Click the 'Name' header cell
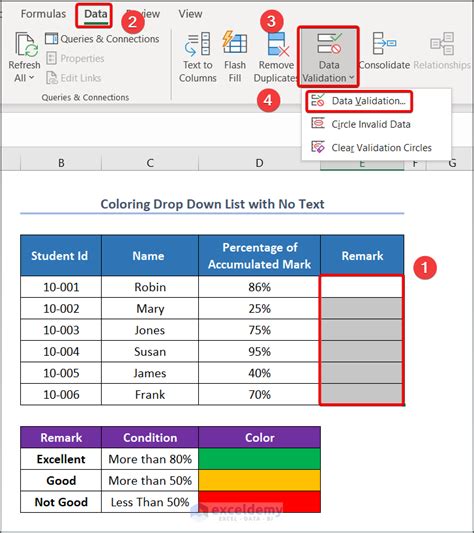This screenshot has height=533, width=474. (x=150, y=256)
